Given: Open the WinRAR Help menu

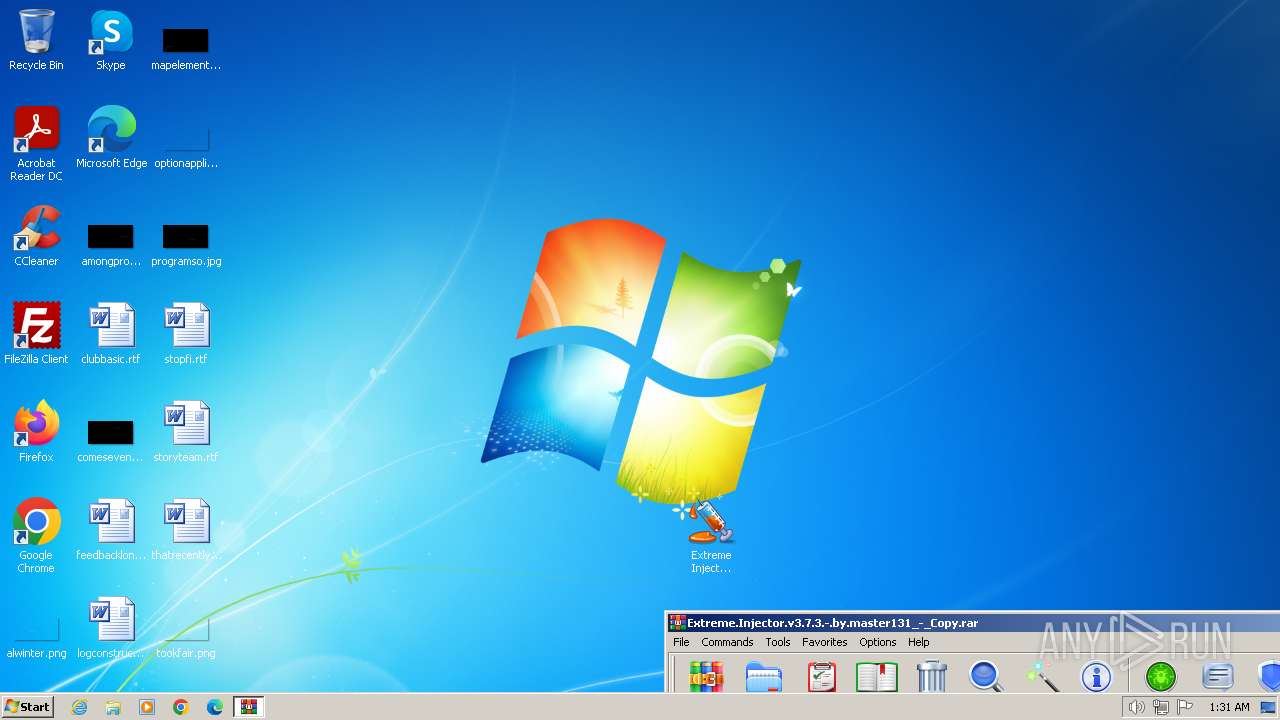Looking at the screenshot, I should (x=918, y=642).
